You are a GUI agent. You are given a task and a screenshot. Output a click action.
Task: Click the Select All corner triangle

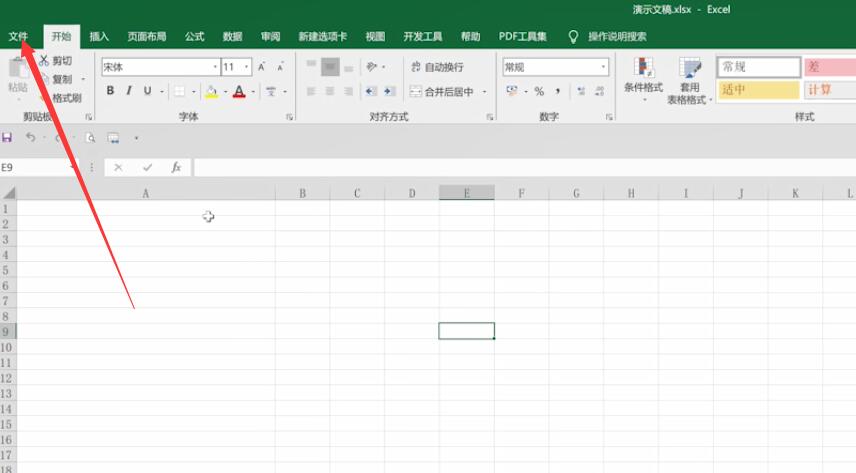click(x=9, y=192)
